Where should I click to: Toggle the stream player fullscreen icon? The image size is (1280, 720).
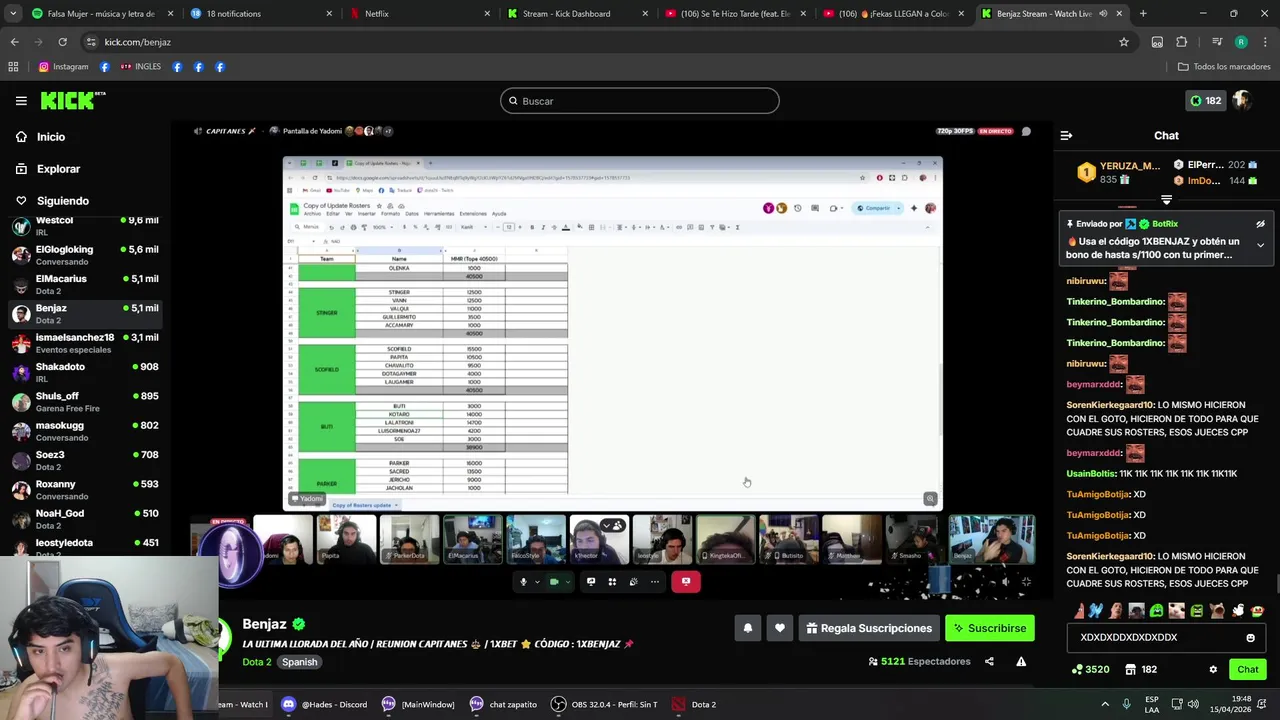[x=1026, y=581]
